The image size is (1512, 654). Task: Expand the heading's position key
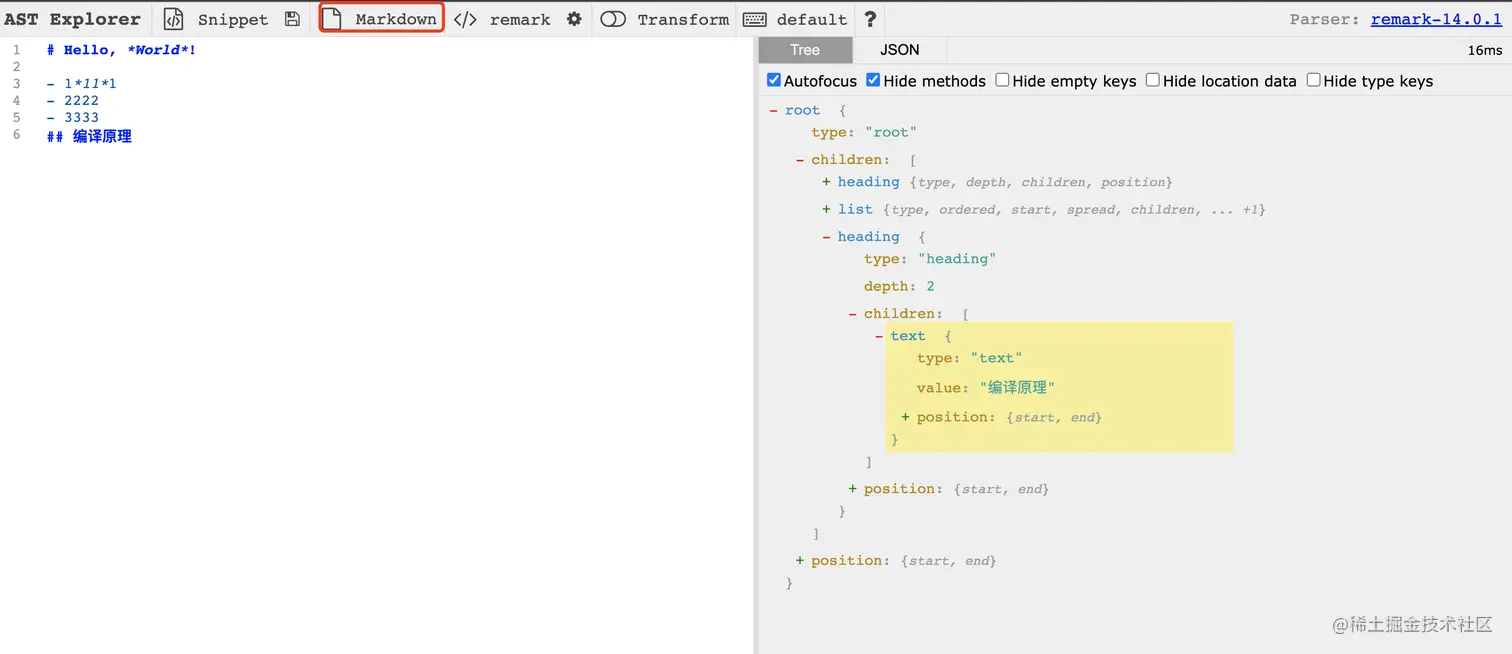853,489
